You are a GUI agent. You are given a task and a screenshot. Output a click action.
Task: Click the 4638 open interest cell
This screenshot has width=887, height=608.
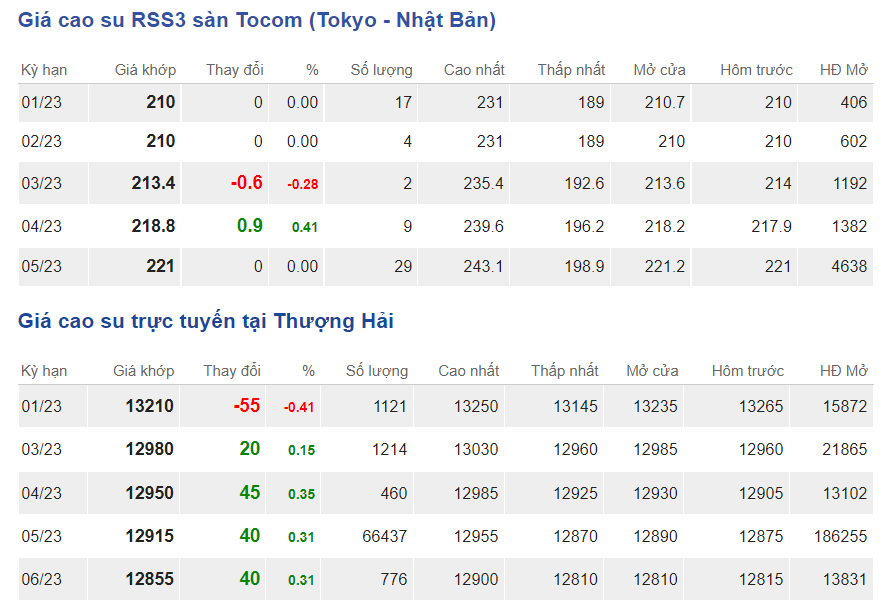click(x=848, y=266)
